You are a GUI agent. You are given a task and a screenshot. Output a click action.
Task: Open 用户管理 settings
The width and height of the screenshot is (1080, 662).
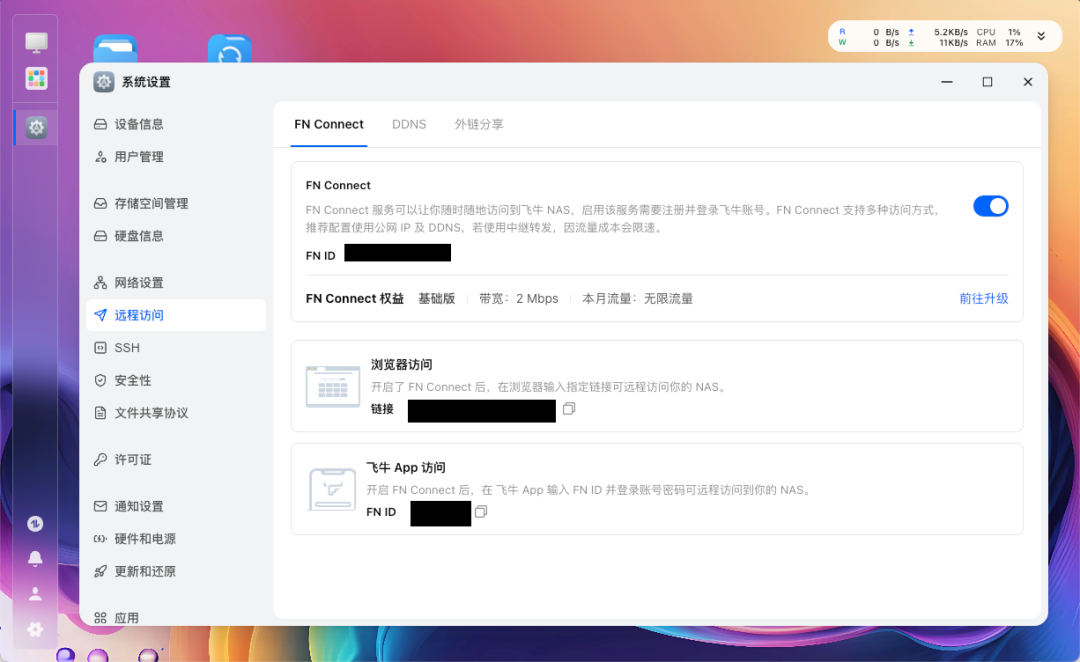click(176, 156)
